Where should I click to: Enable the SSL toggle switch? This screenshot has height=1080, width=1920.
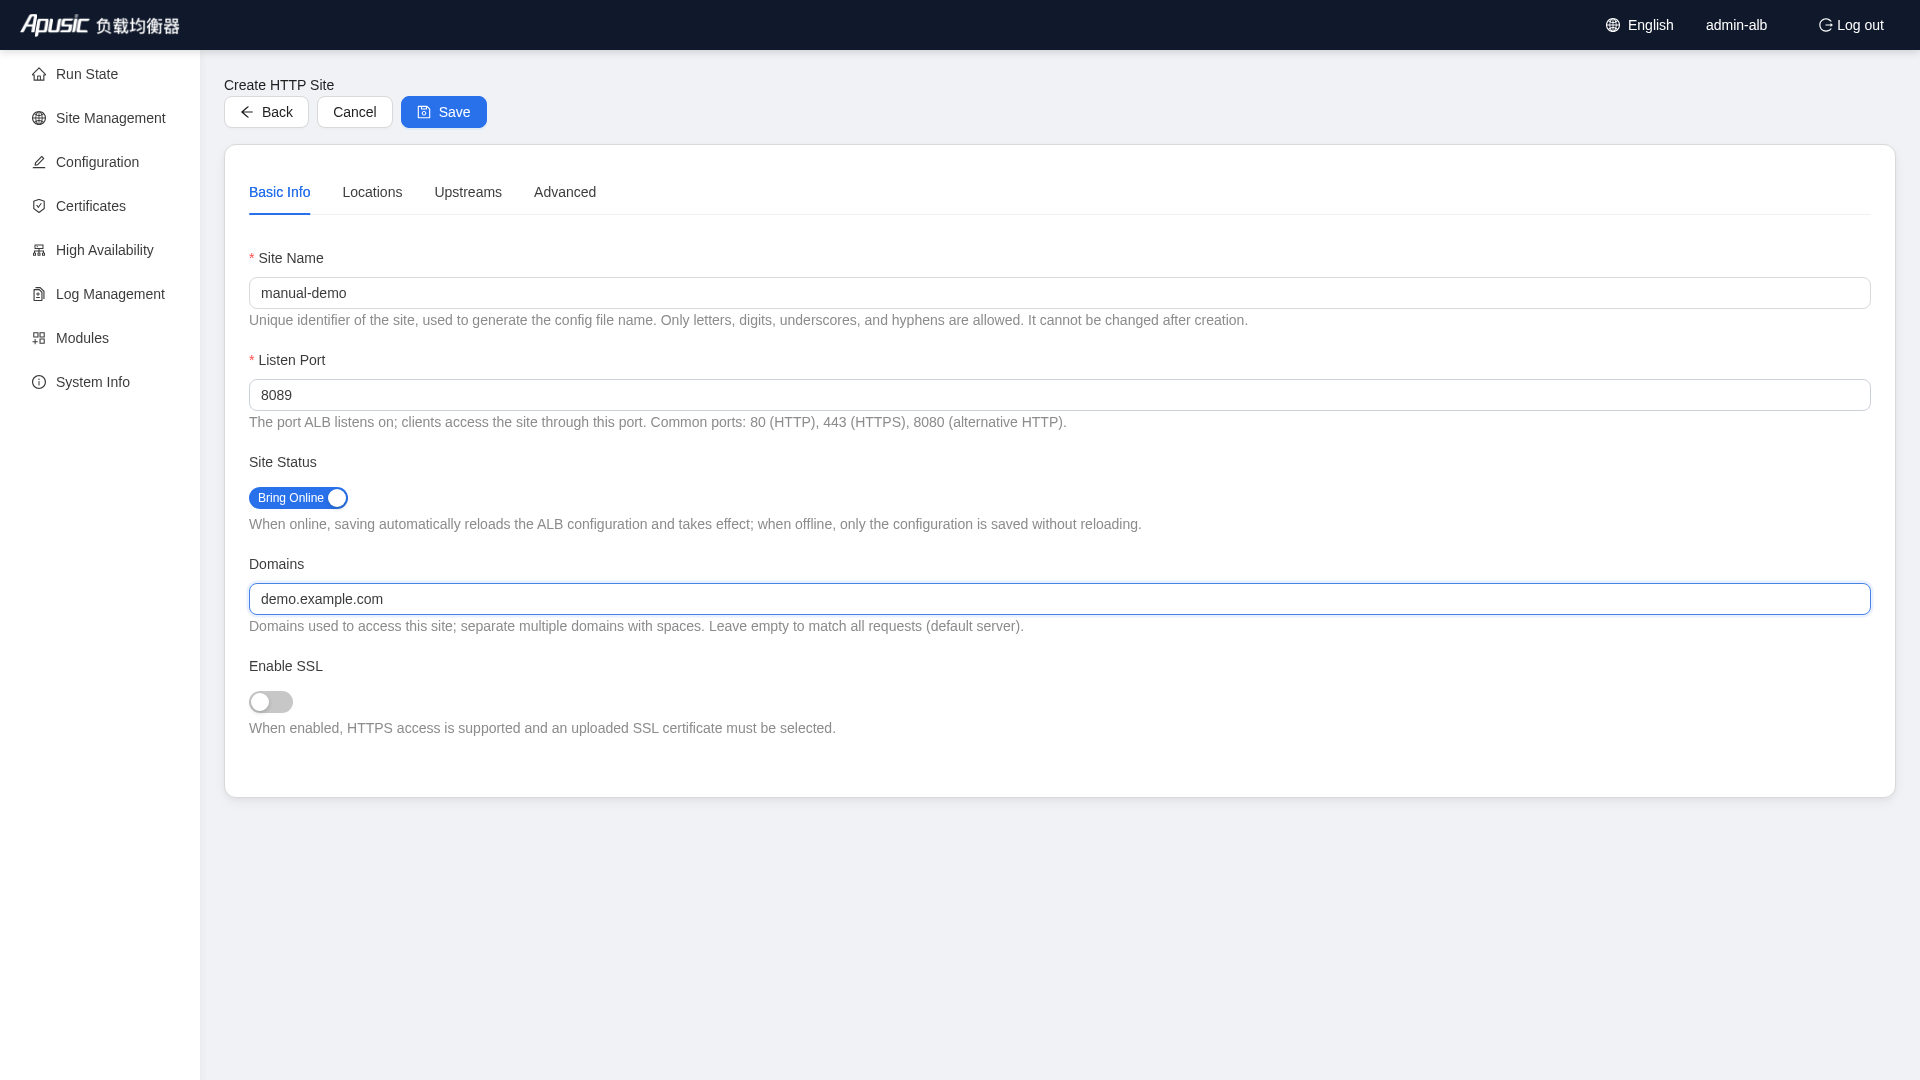coord(271,702)
